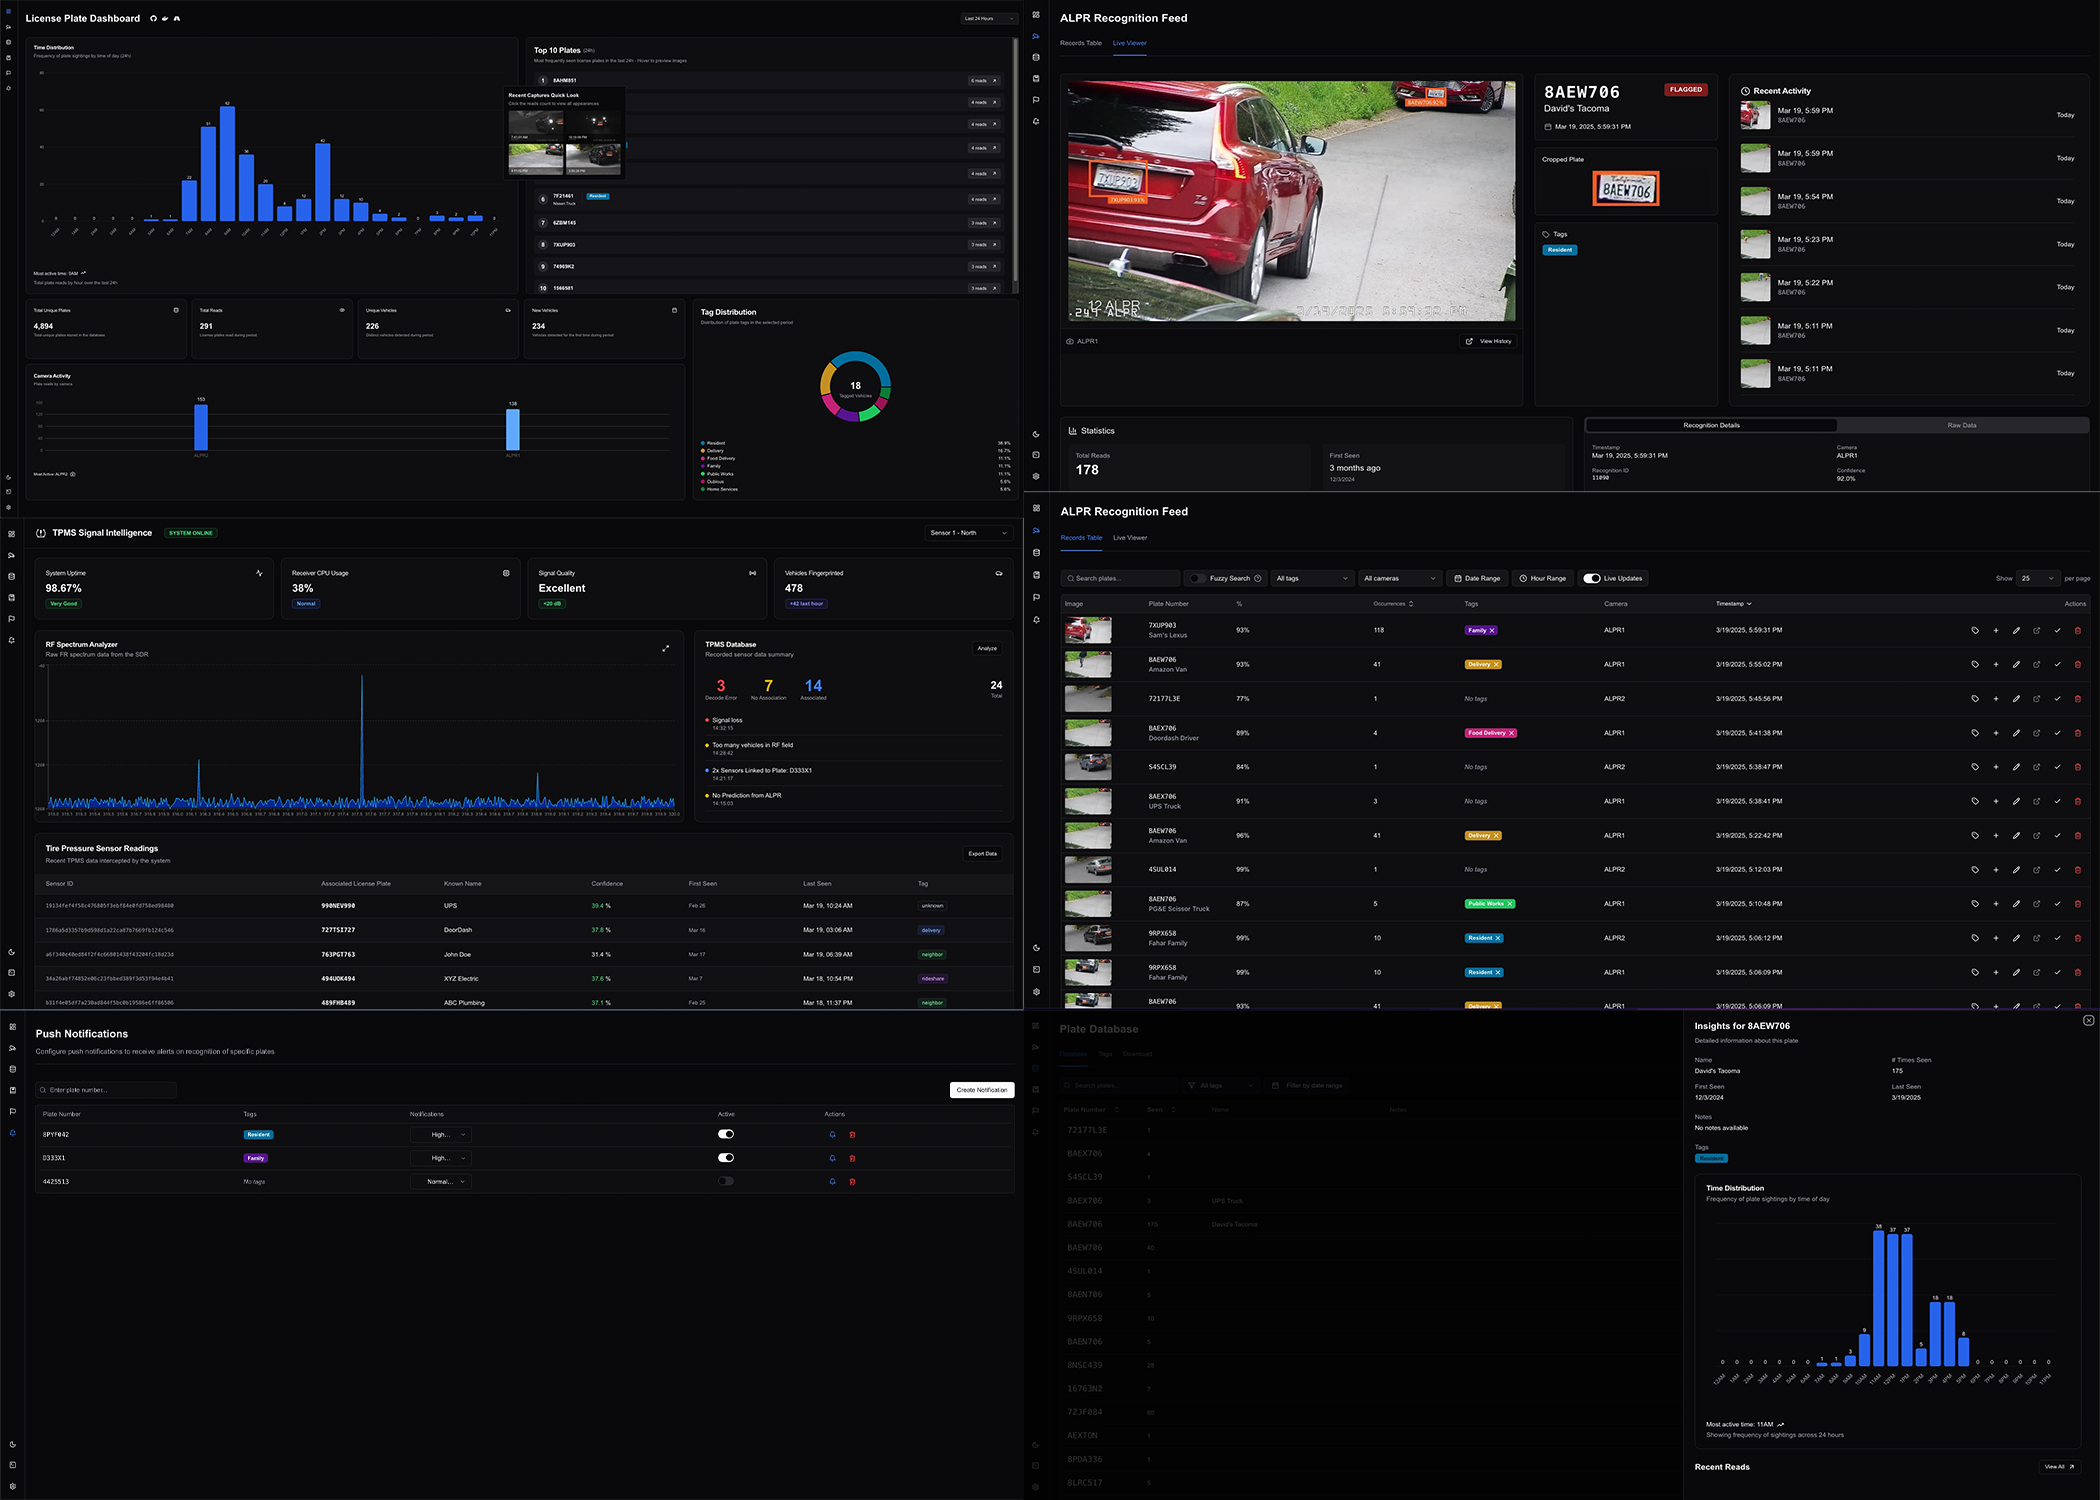Click the Search plates input field
Screen dimensions: 2100x1500
tap(1121, 578)
